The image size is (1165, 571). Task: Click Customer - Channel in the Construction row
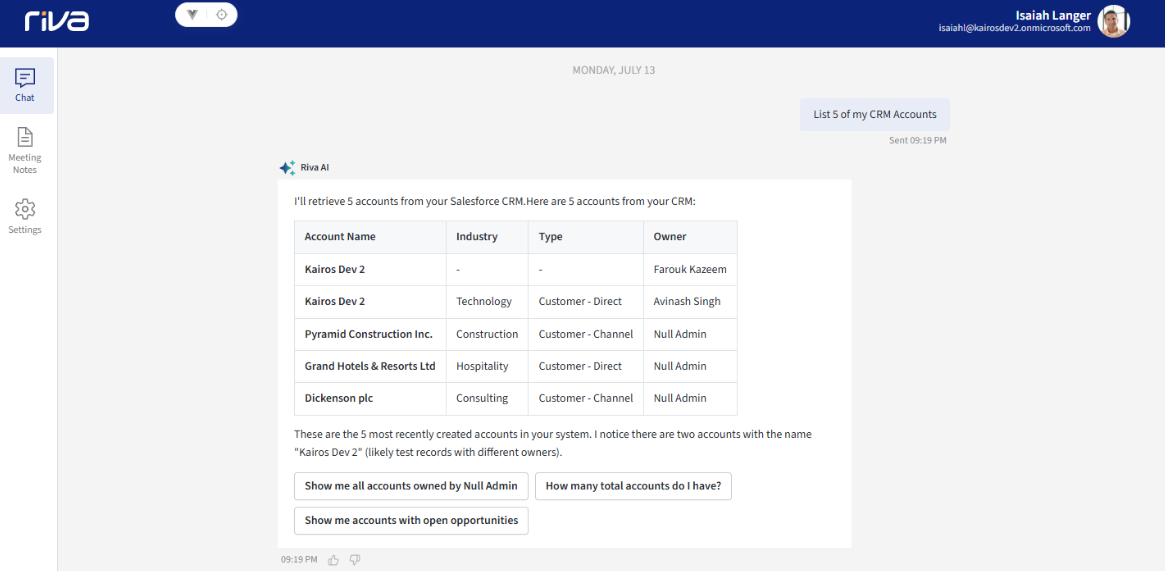[x=585, y=334]
